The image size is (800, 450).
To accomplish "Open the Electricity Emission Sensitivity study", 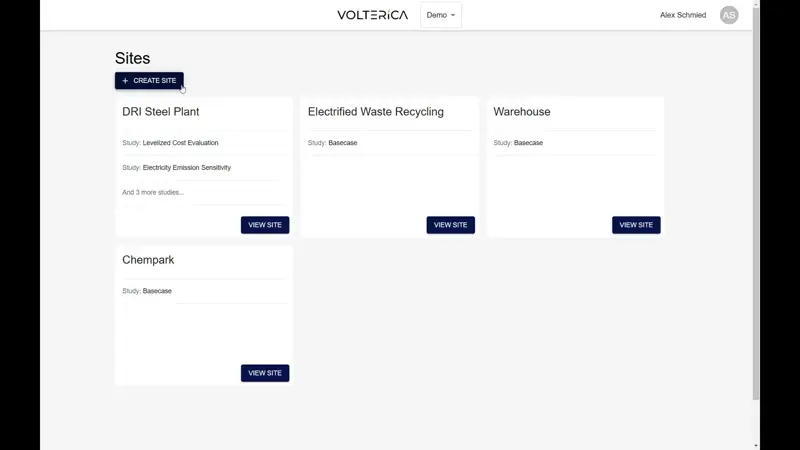I will [x=187, y=167].
